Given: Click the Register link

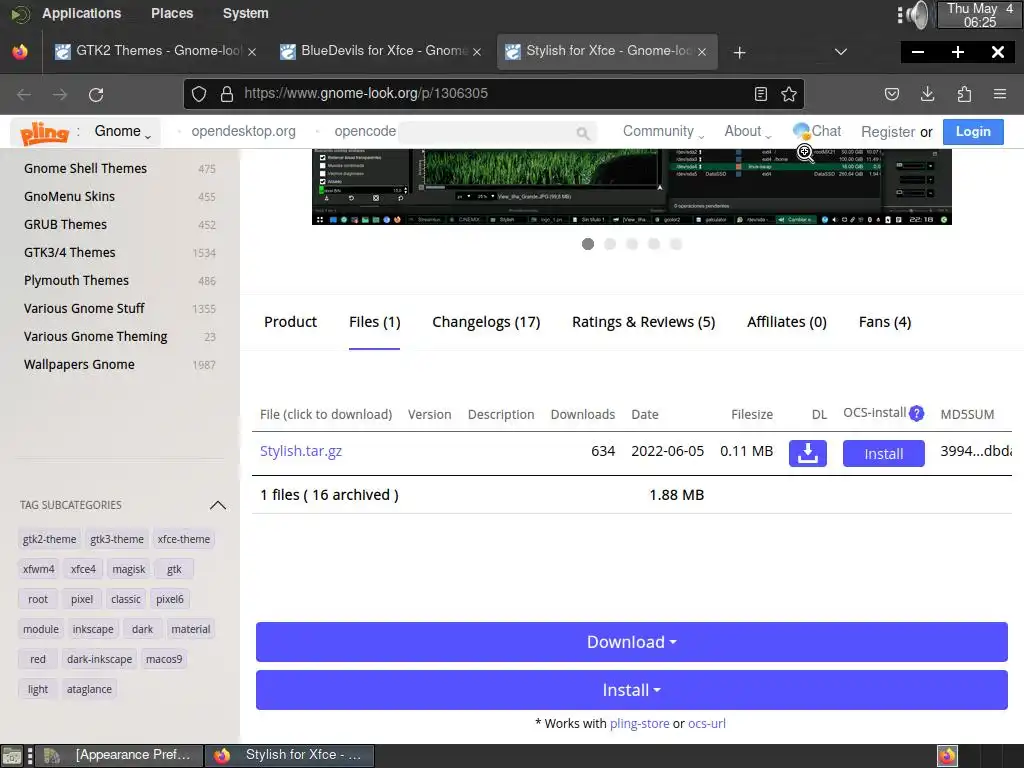Looking at the screenshot, I should coord(888,132).
